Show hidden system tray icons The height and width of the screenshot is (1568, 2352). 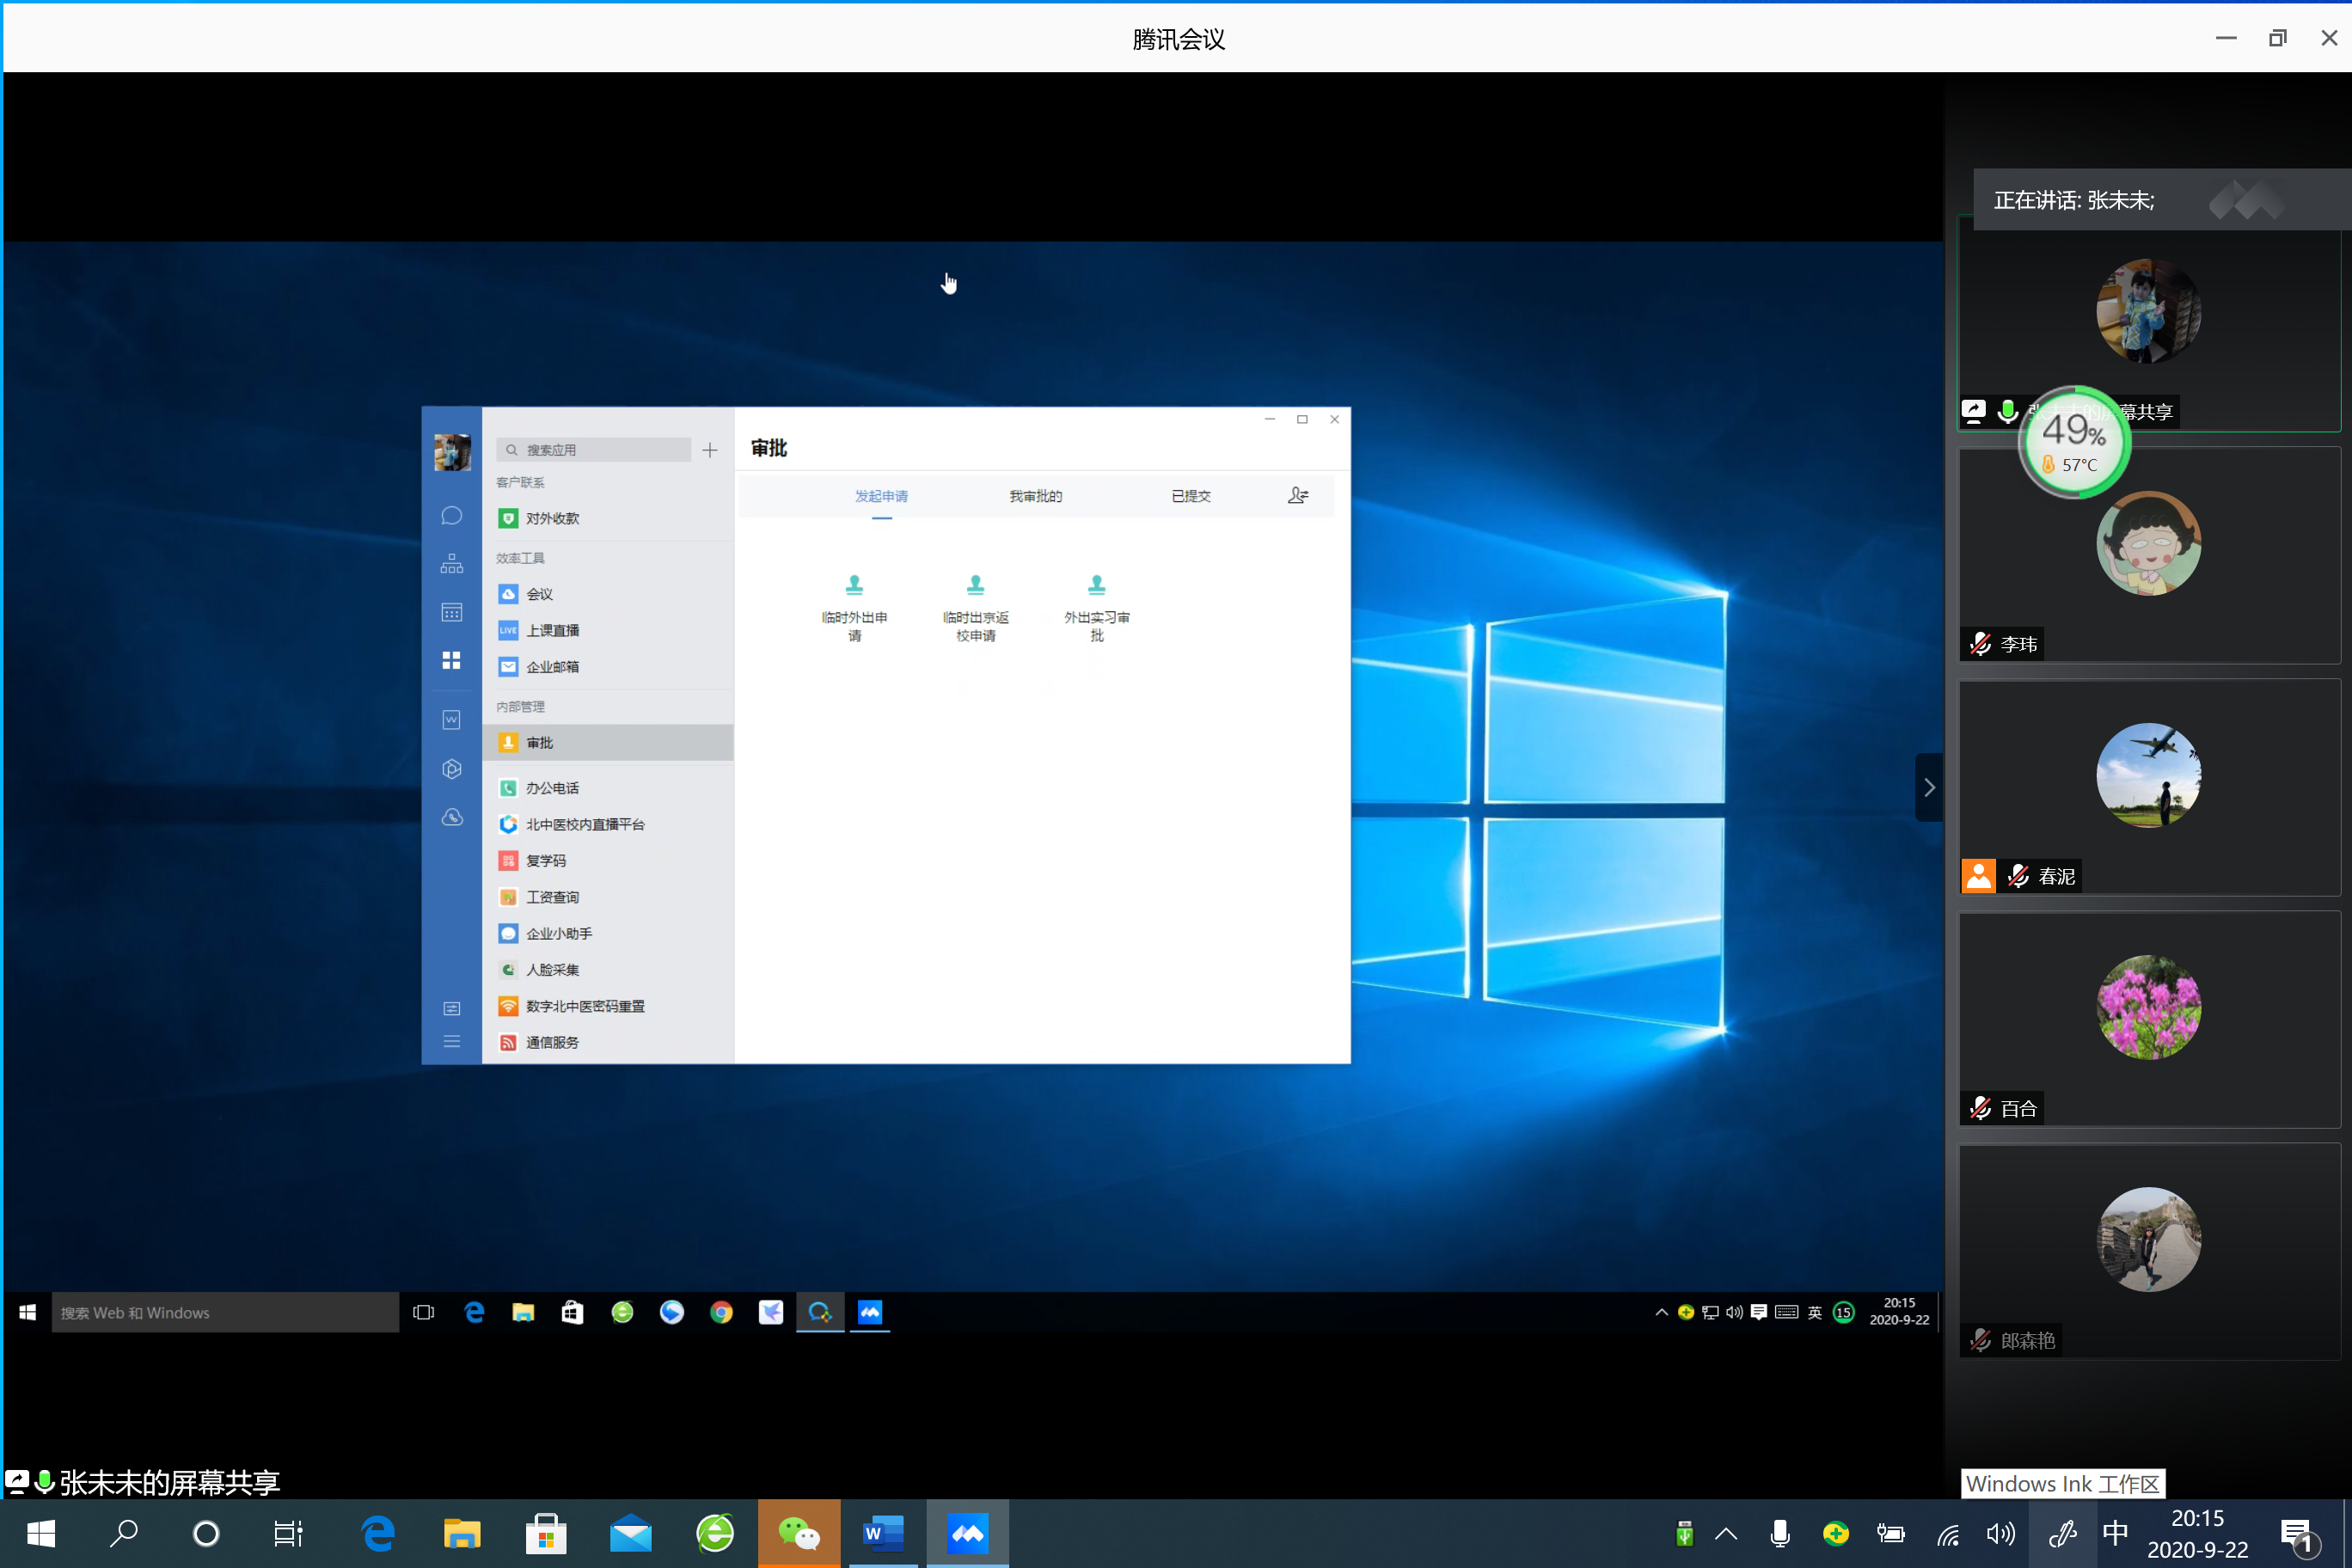pyautogui.click(x=1726, y=1533)
